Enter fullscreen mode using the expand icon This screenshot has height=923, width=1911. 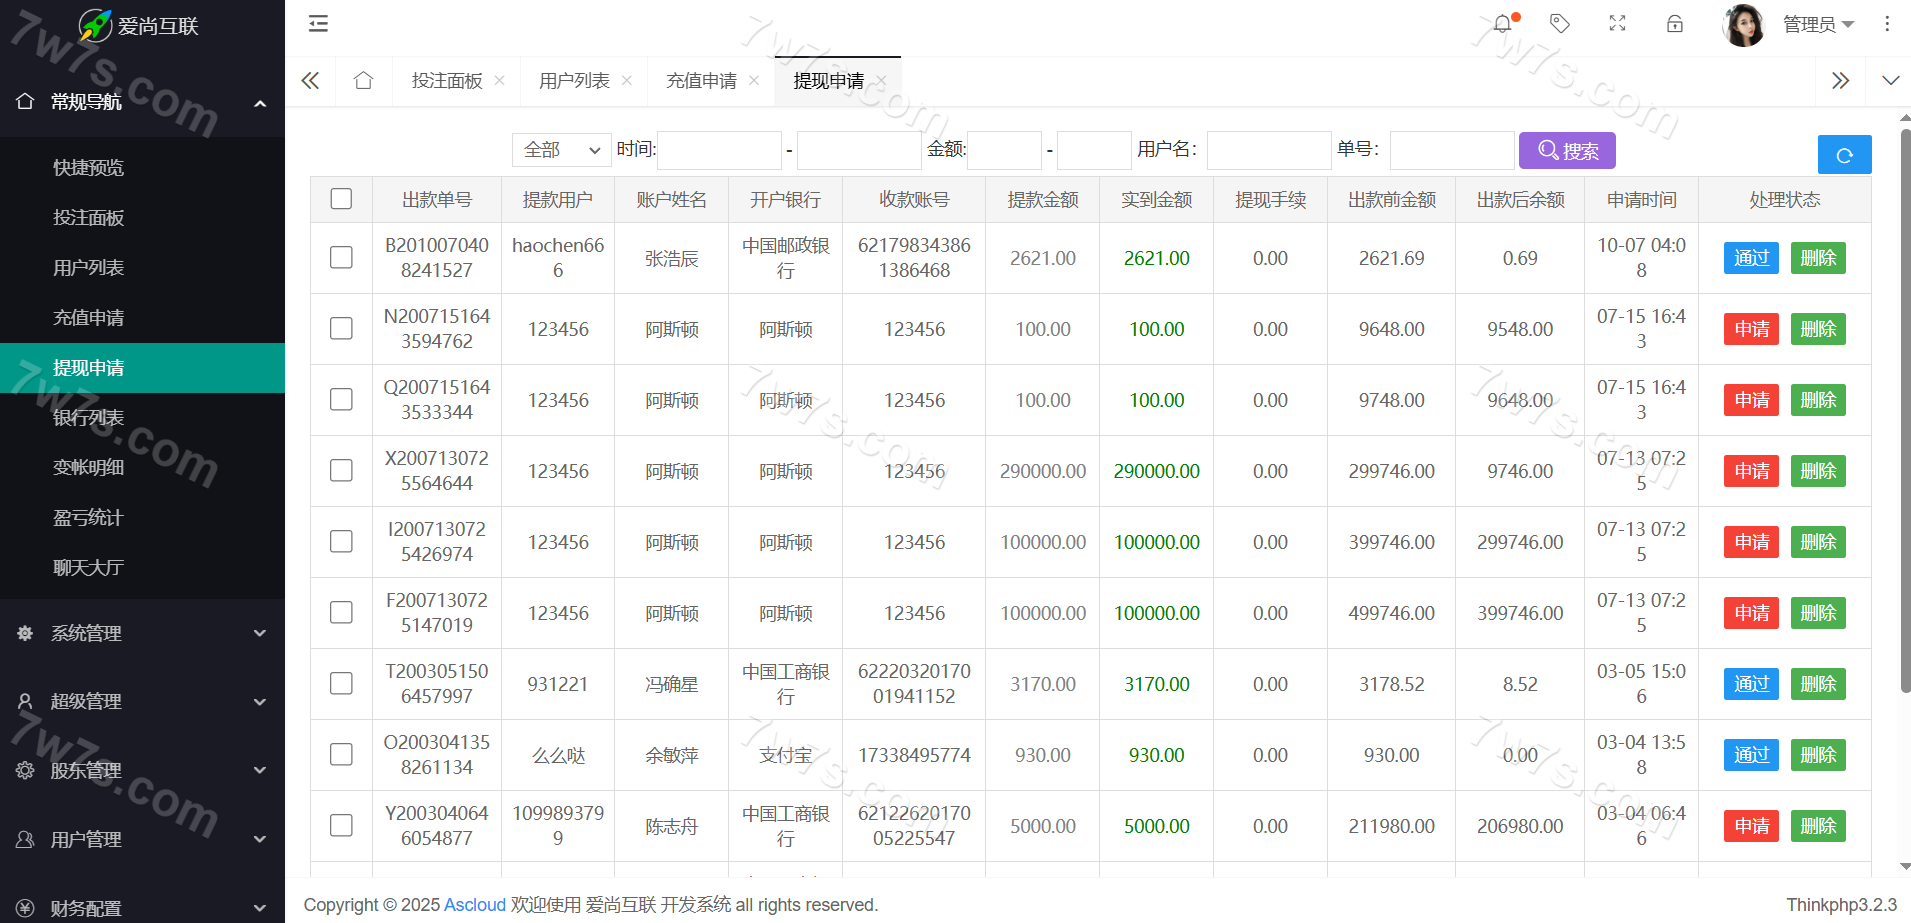pyautogui.click(x=1617, y=24)
